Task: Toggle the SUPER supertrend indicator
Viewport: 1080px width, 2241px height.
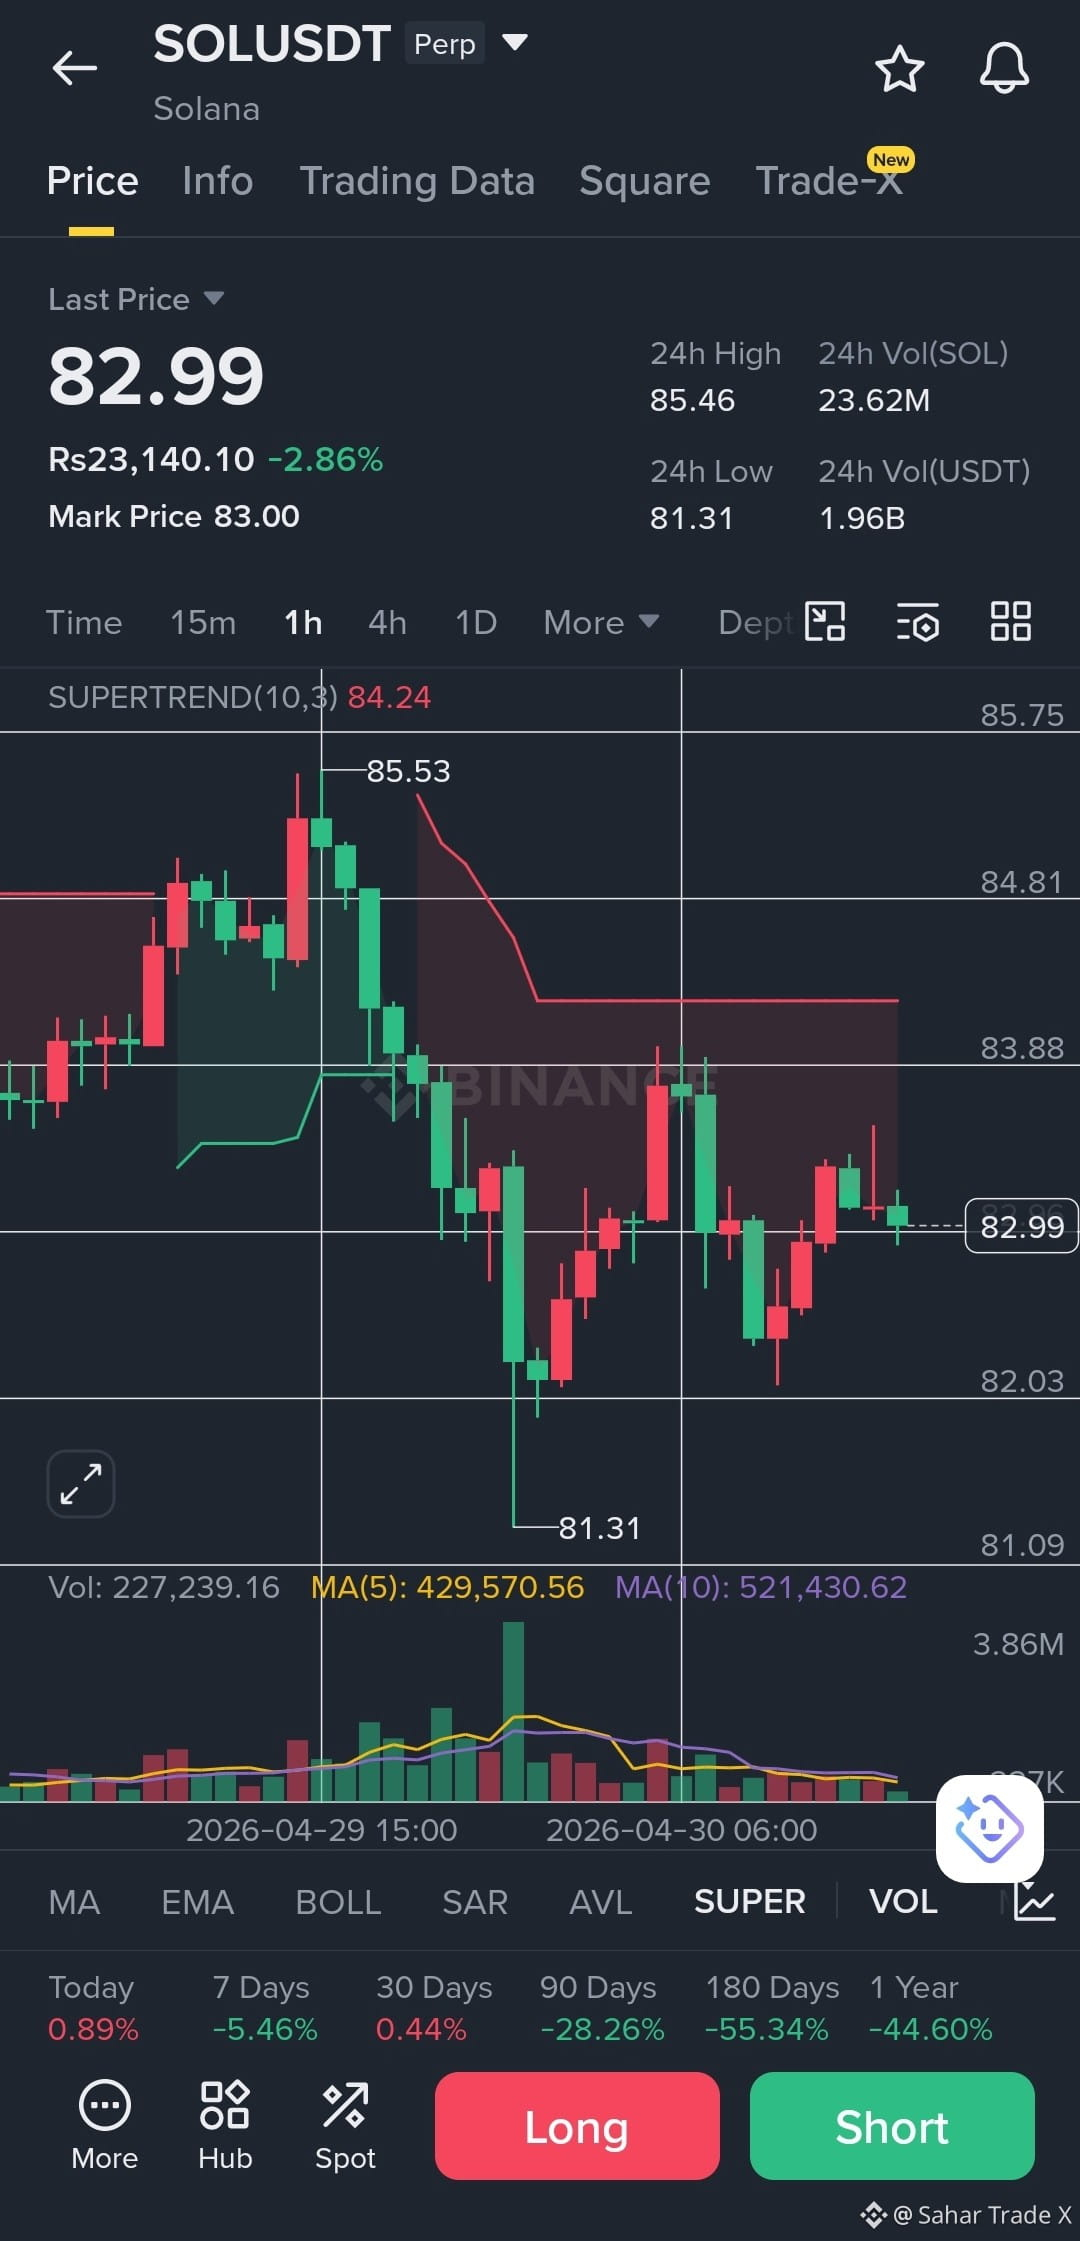Action: click(x=749, y=1902)
